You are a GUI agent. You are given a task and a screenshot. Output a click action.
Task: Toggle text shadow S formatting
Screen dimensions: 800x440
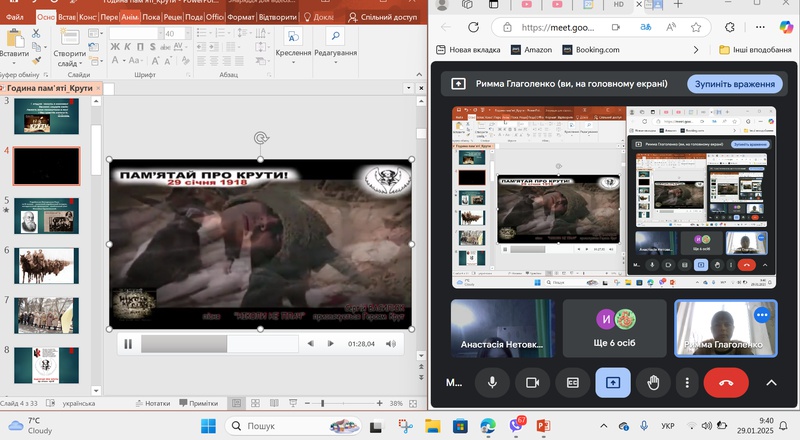(153, 47)
